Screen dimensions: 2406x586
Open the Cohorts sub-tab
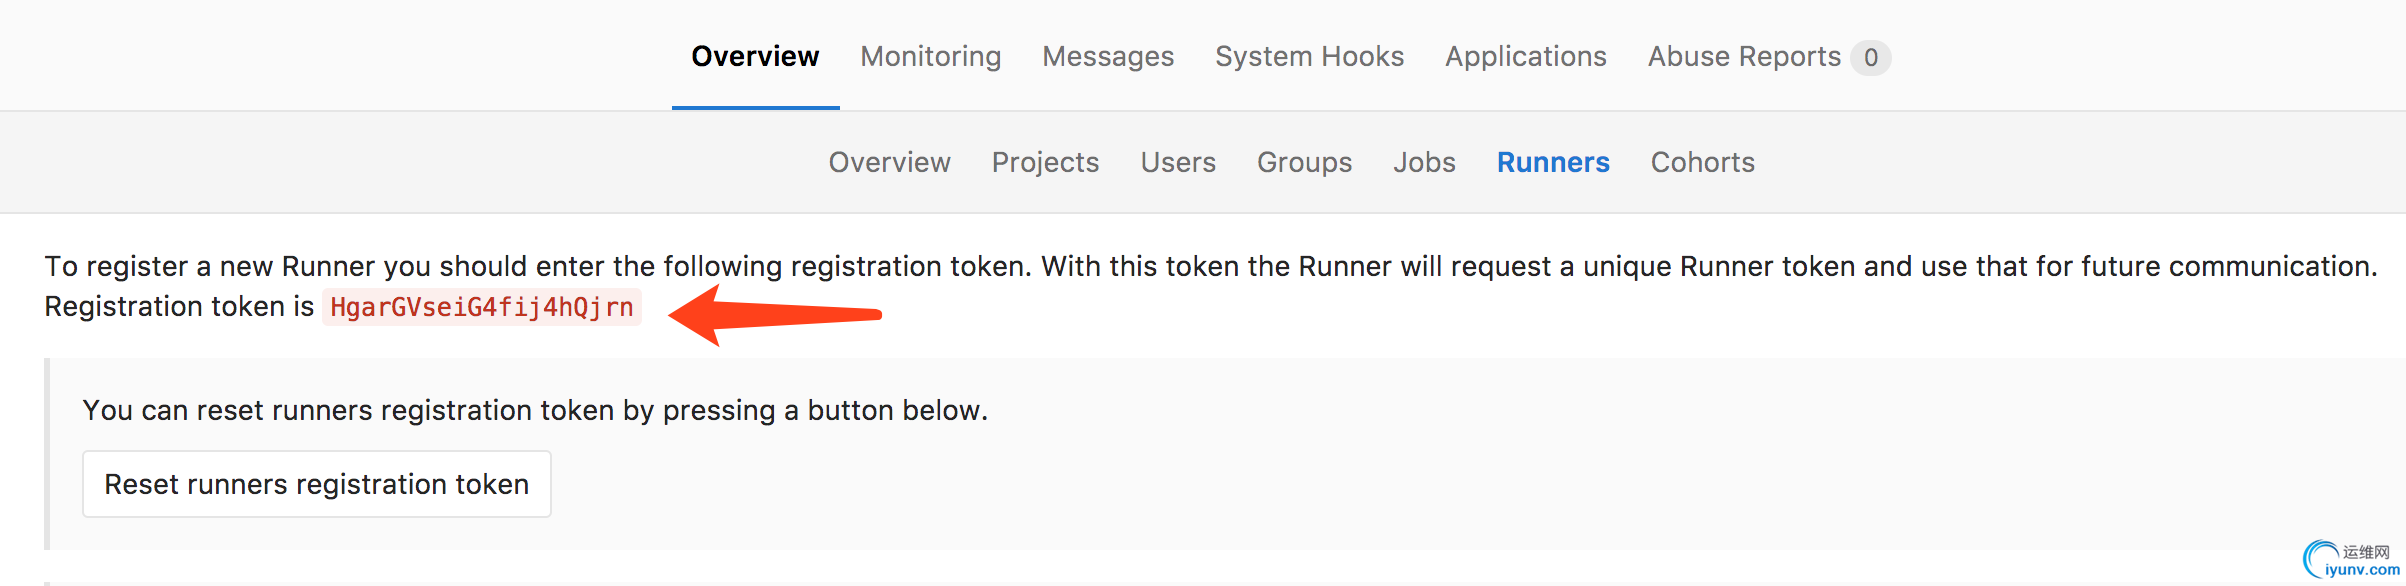(1703, 162)
